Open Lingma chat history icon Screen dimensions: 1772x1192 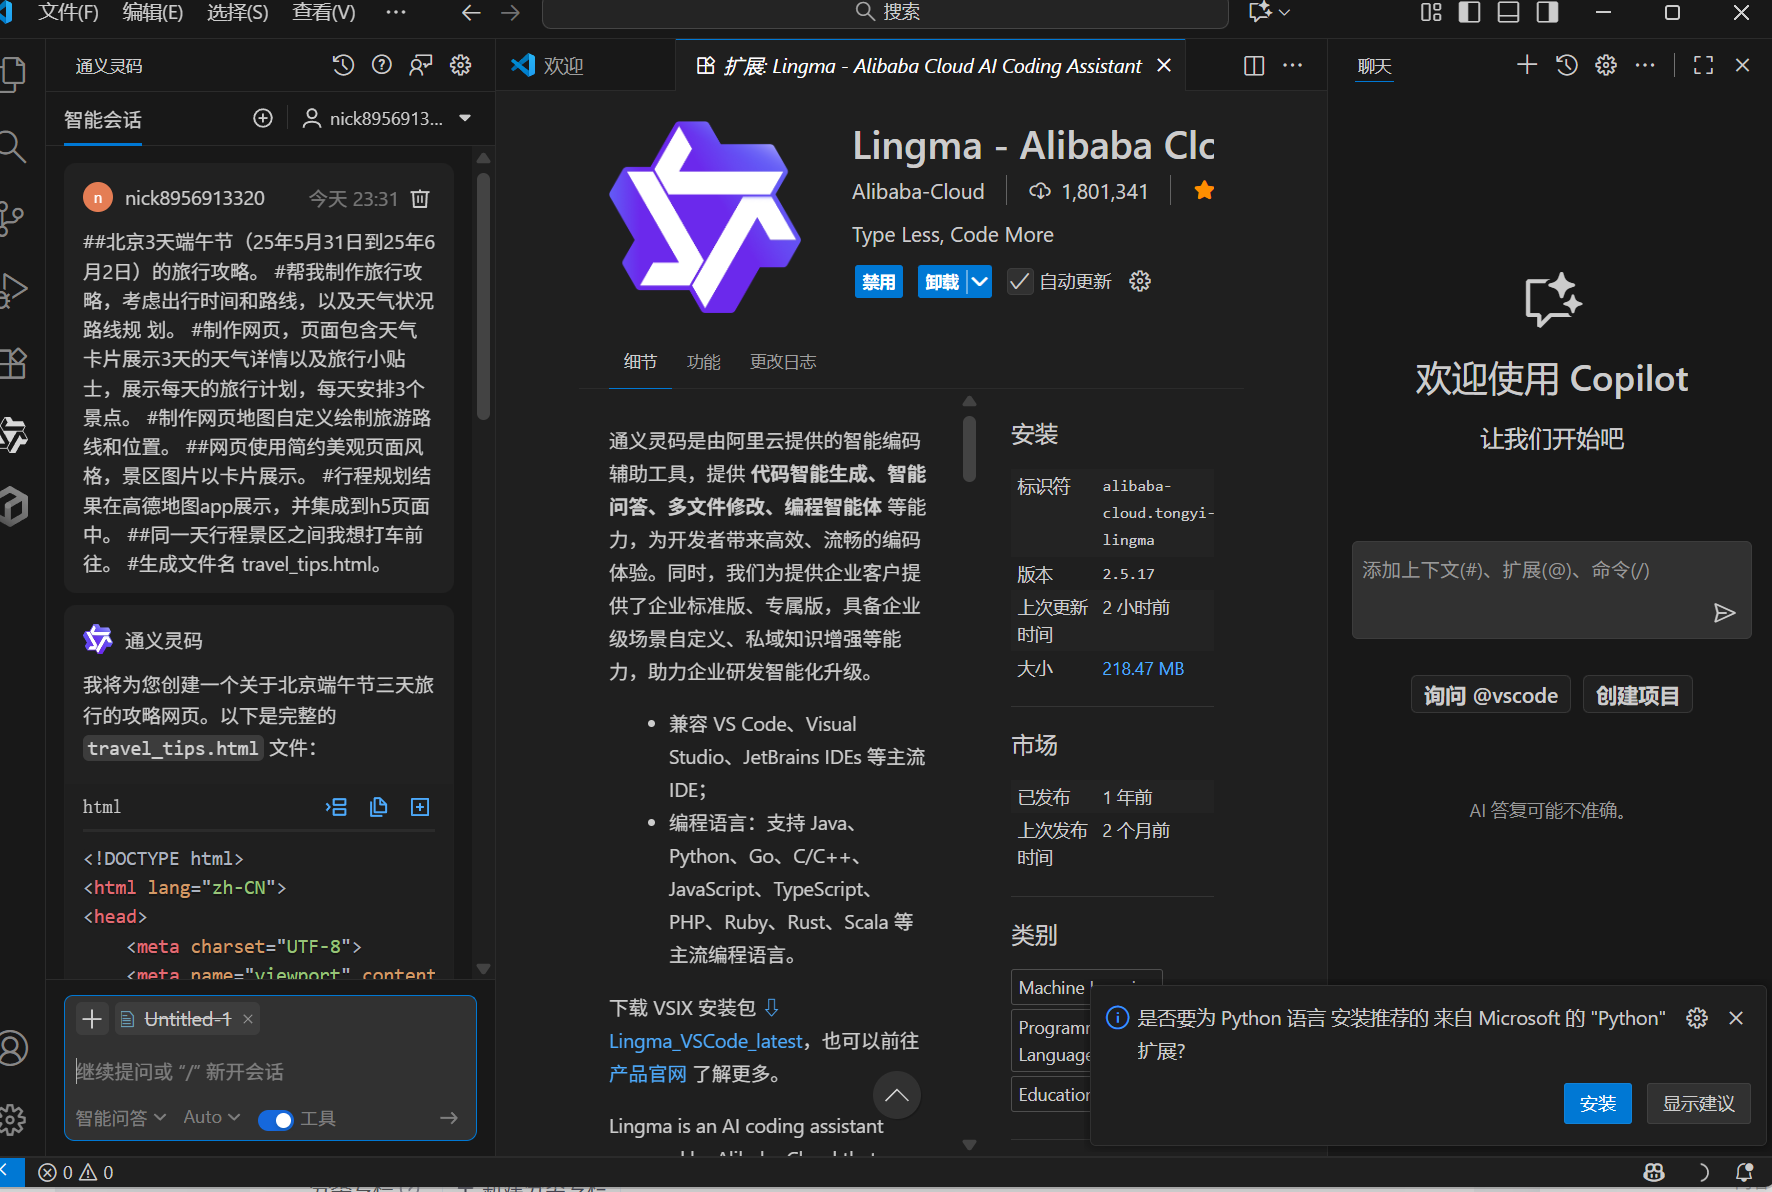click(343, 65)
